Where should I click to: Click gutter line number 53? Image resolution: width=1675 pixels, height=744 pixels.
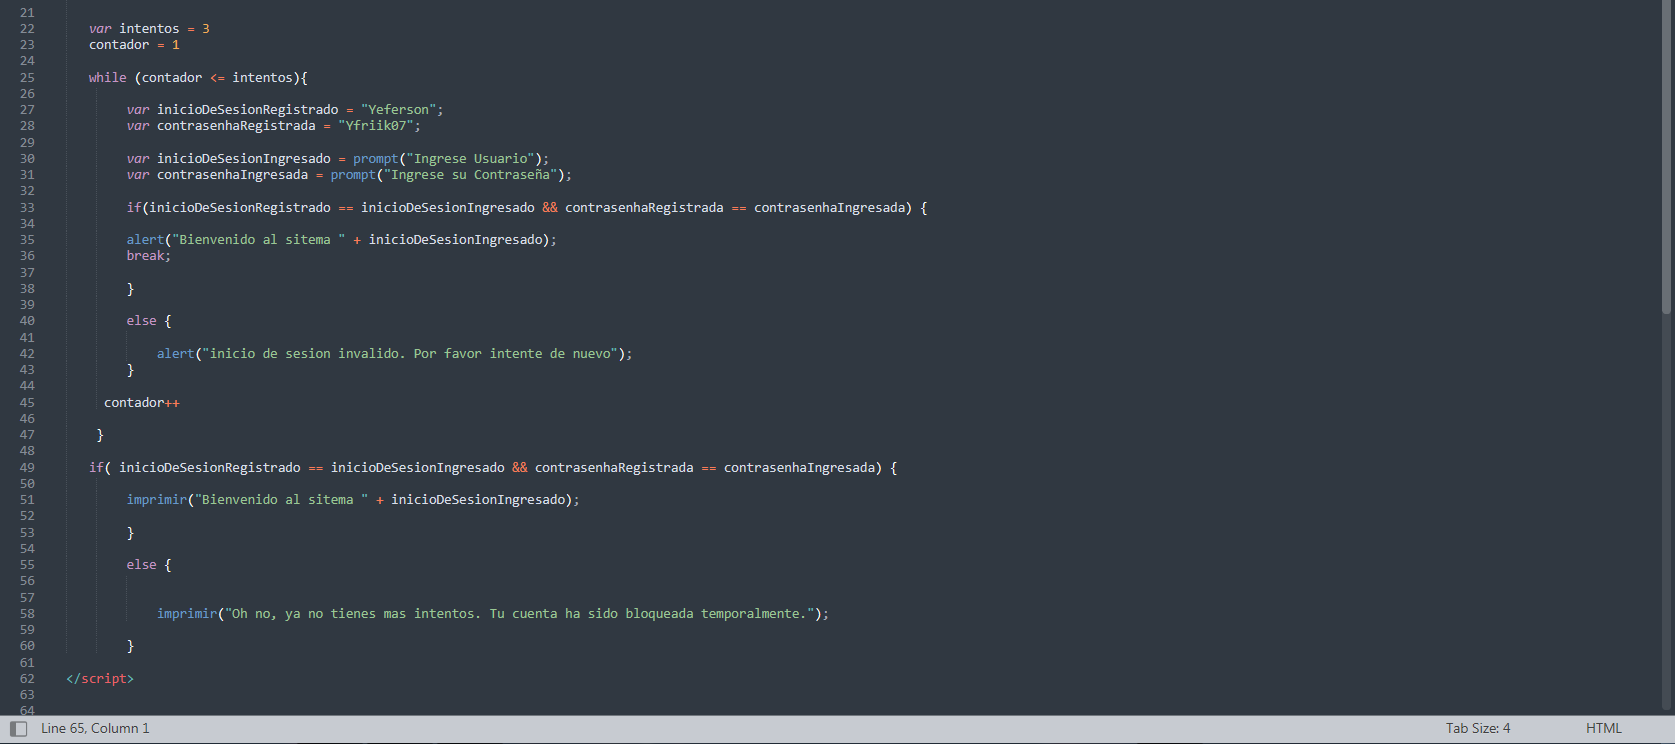(x=27, y=533)
